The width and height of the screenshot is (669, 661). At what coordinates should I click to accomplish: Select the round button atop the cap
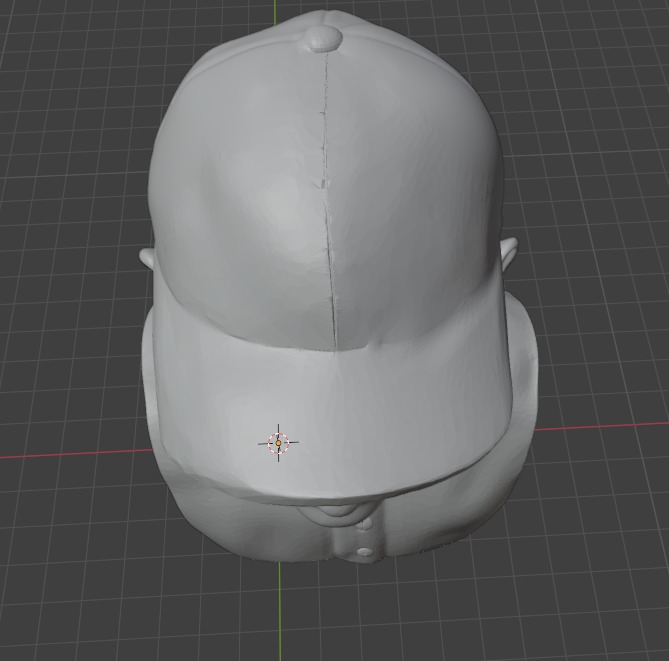pyautogui.click(x=325, y=38)
